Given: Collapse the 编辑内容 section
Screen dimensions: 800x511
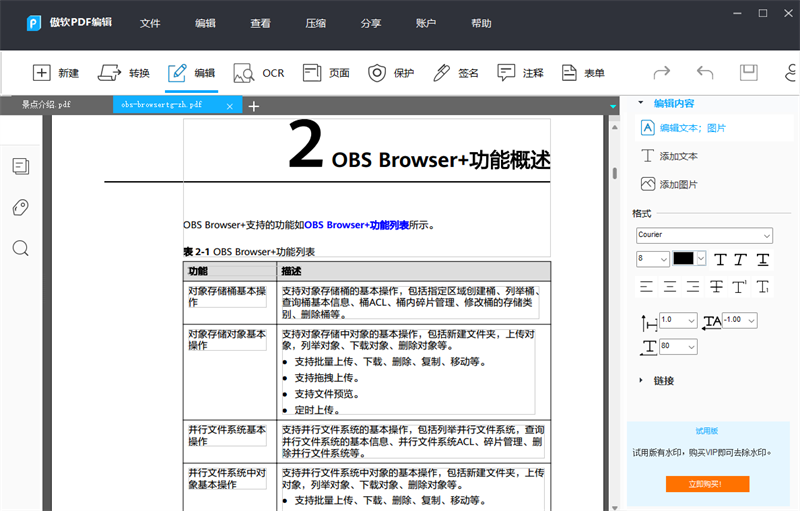Looking at the screenshot, I should (x=641, y=103).
